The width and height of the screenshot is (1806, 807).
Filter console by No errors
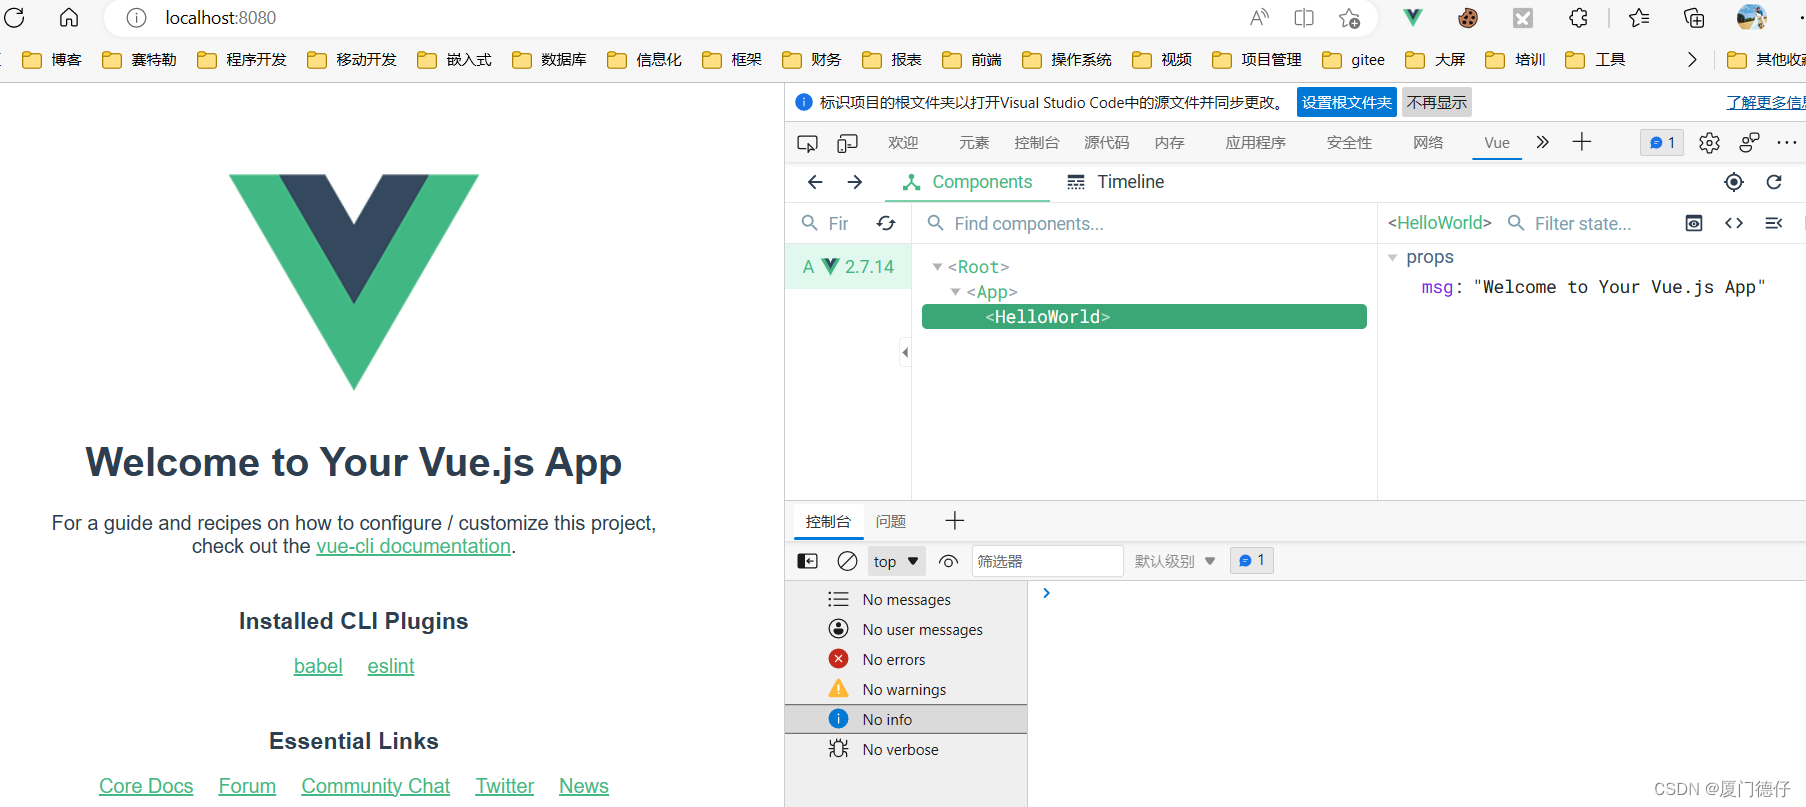pyautogui.click(x=906, y=660)
